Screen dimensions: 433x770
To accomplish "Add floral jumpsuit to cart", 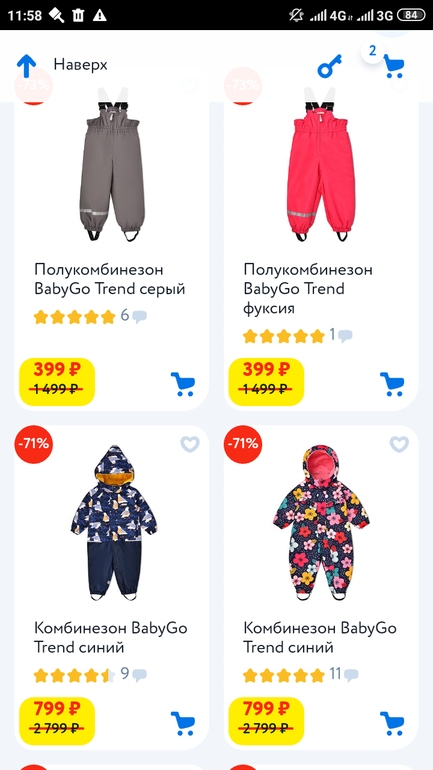I will point(392,723).
